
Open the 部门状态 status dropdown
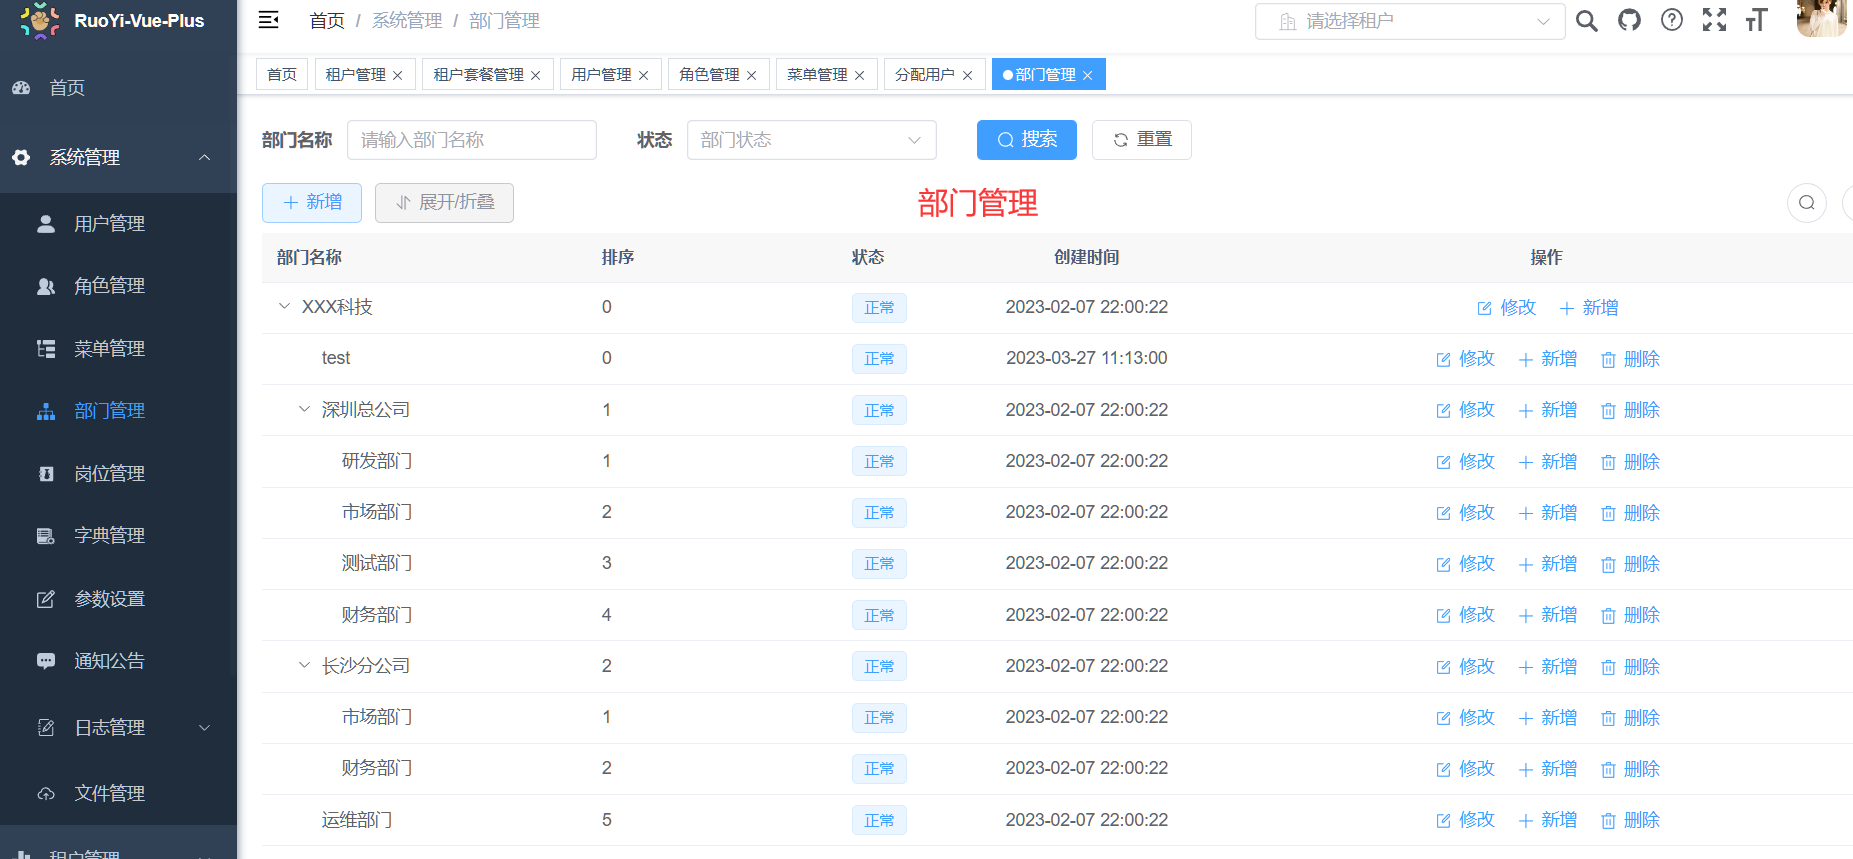click(811, 140)
